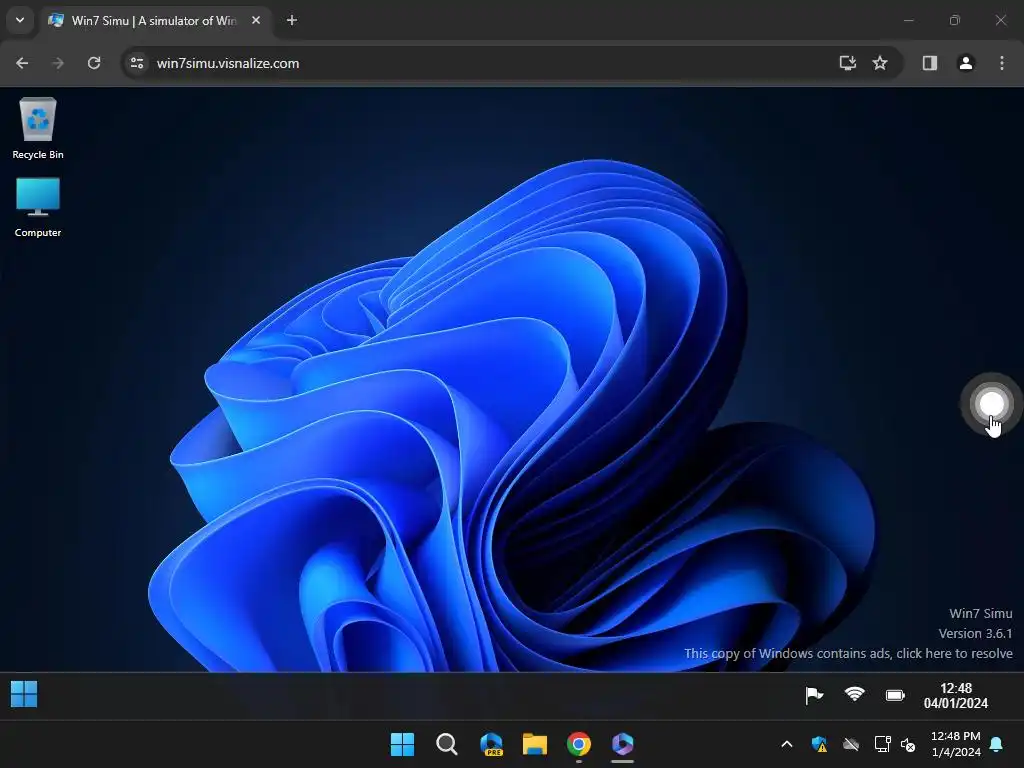The width and height of the screenshot is (1024, 768).
Task: Open the Clipchamp app in taskbar
Action: tap(622, 744)
